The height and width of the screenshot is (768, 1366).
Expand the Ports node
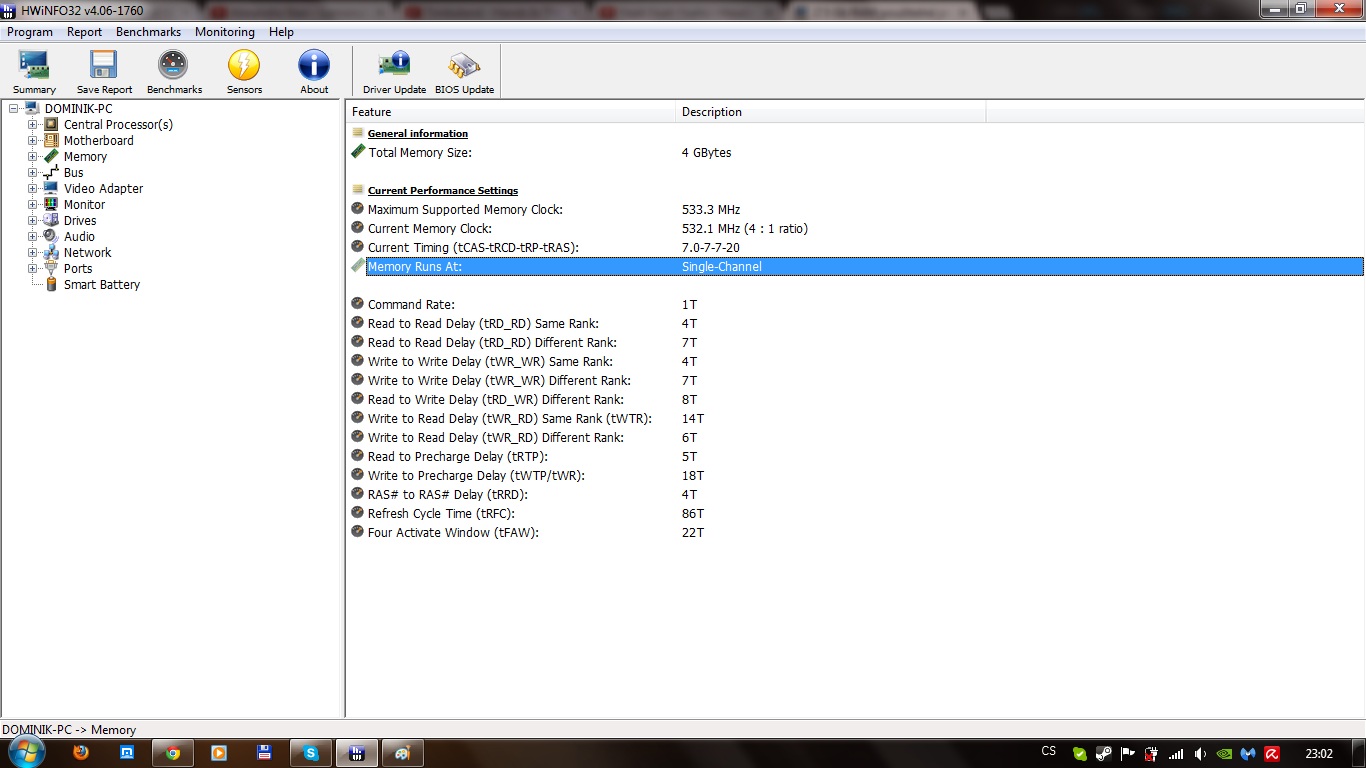[33, 268]
